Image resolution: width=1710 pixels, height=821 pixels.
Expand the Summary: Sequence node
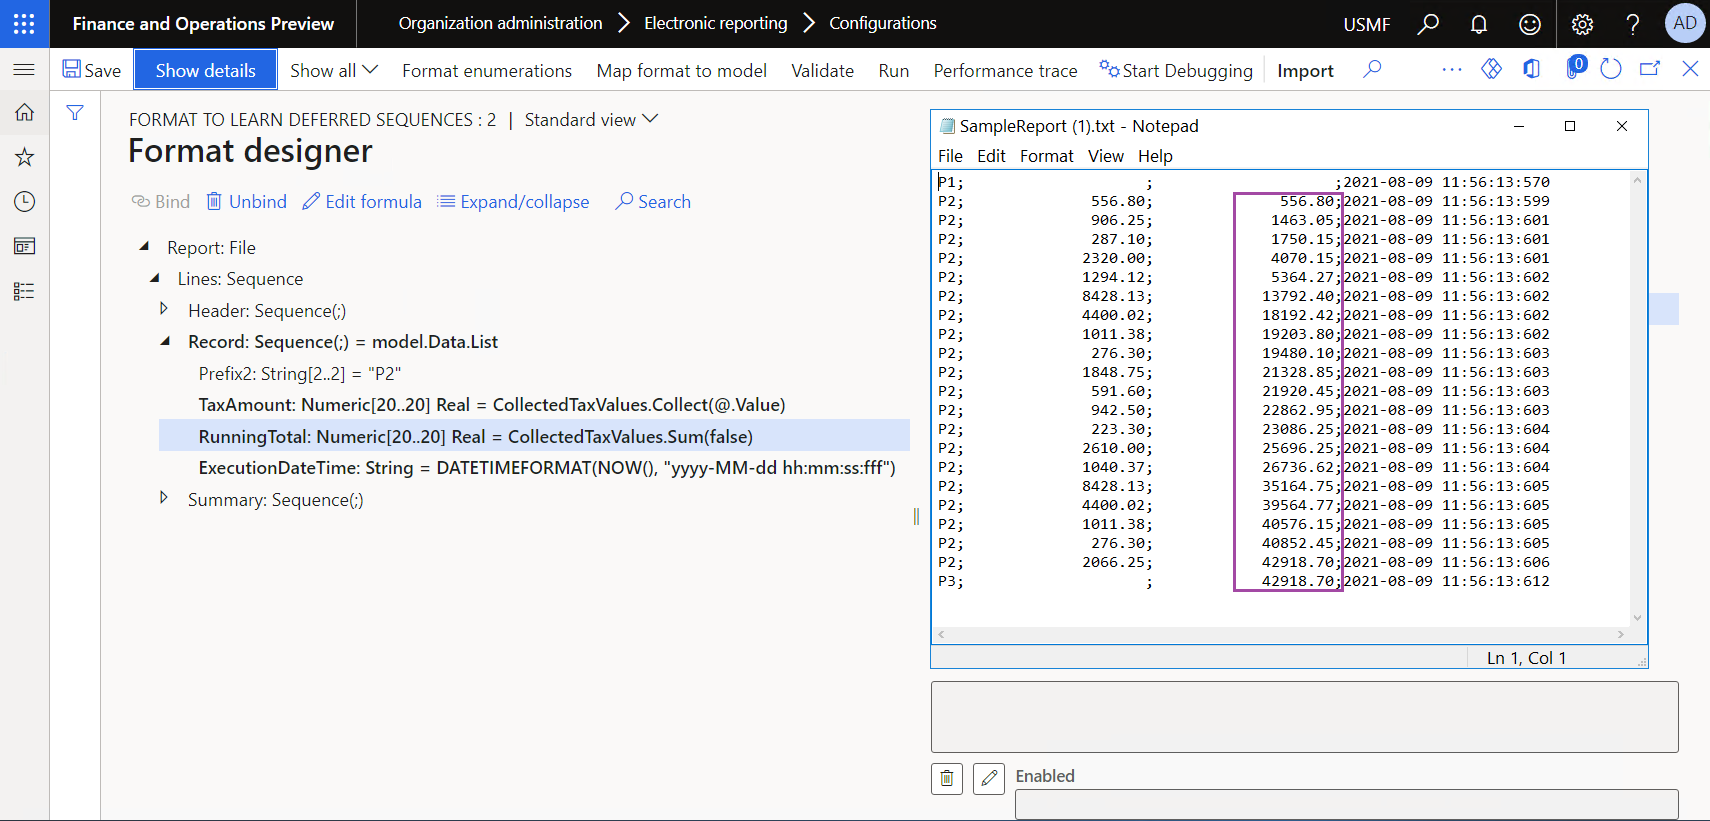164,498
